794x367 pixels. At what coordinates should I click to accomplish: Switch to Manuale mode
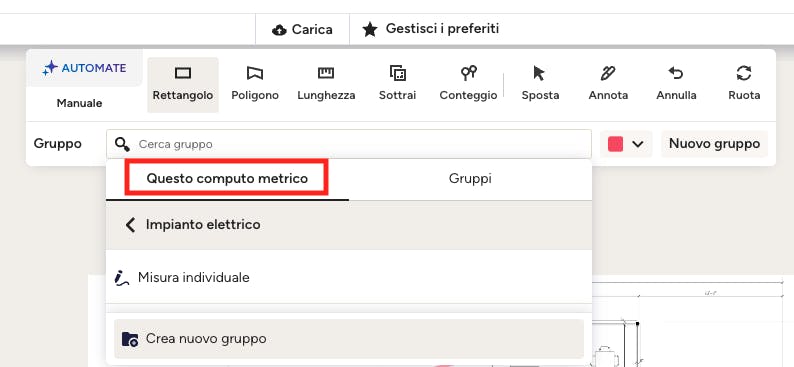pyautogui.click(x=80, y=103)
